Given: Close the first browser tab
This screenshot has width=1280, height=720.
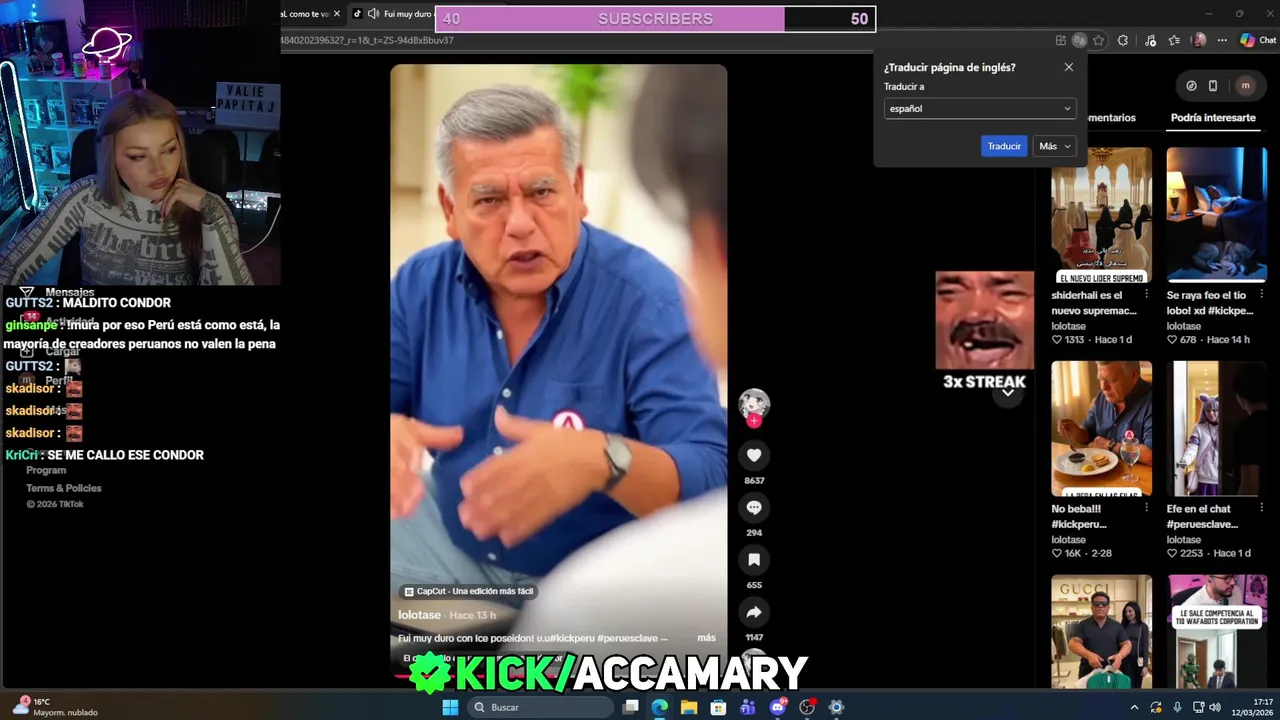Looking at the screenshot, I should (337, 14).
